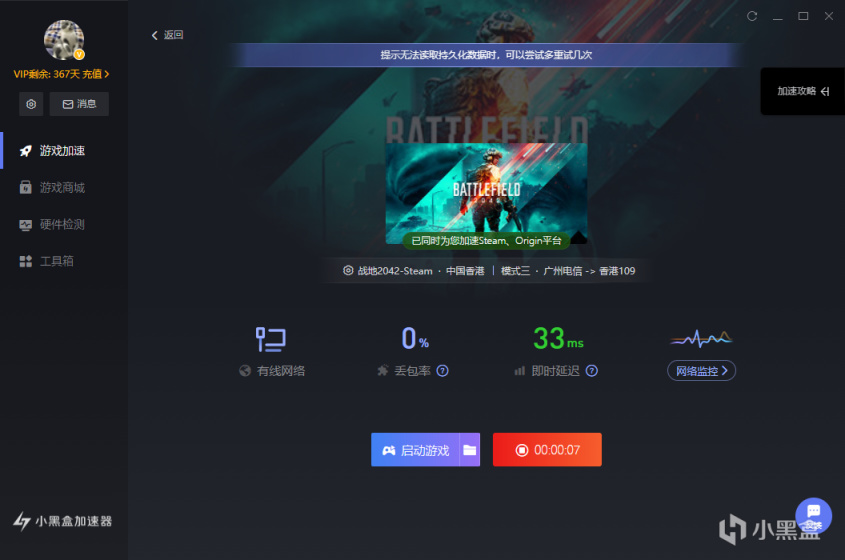Open 网络监控 network monitor button
Image resolution: width=845 pixels, height=560 pixels.
[701, 371]
